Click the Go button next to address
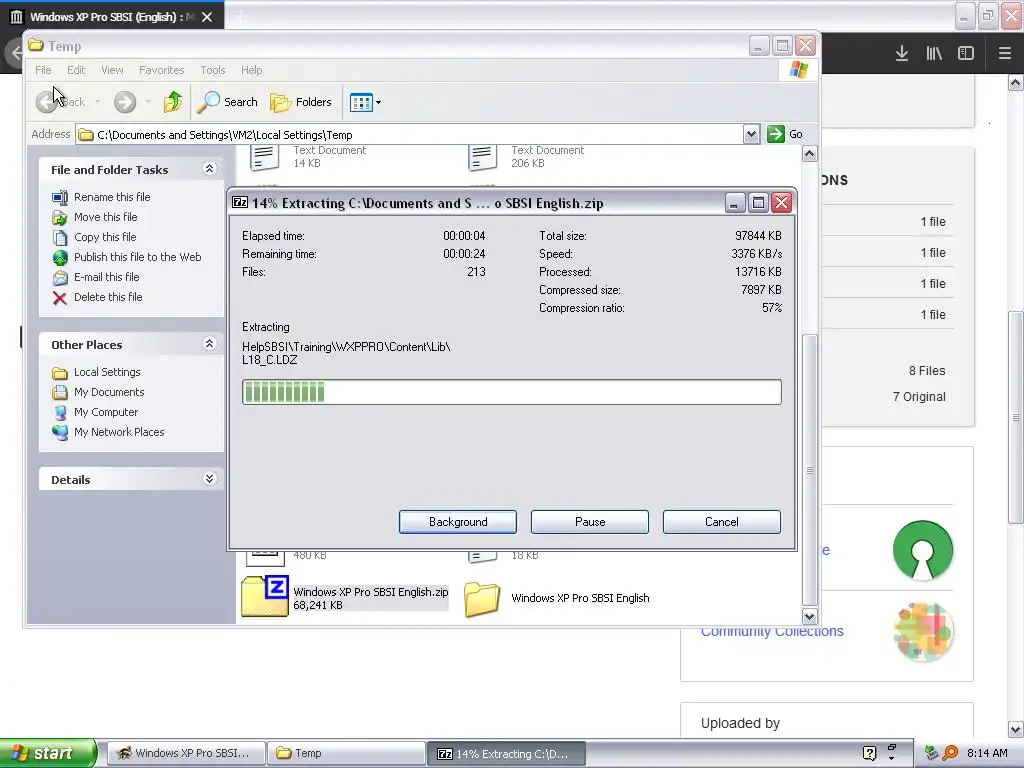Image resolution: width=1024 pixels, height=768 pixels. pyautogui.click(x=785, y=134)
